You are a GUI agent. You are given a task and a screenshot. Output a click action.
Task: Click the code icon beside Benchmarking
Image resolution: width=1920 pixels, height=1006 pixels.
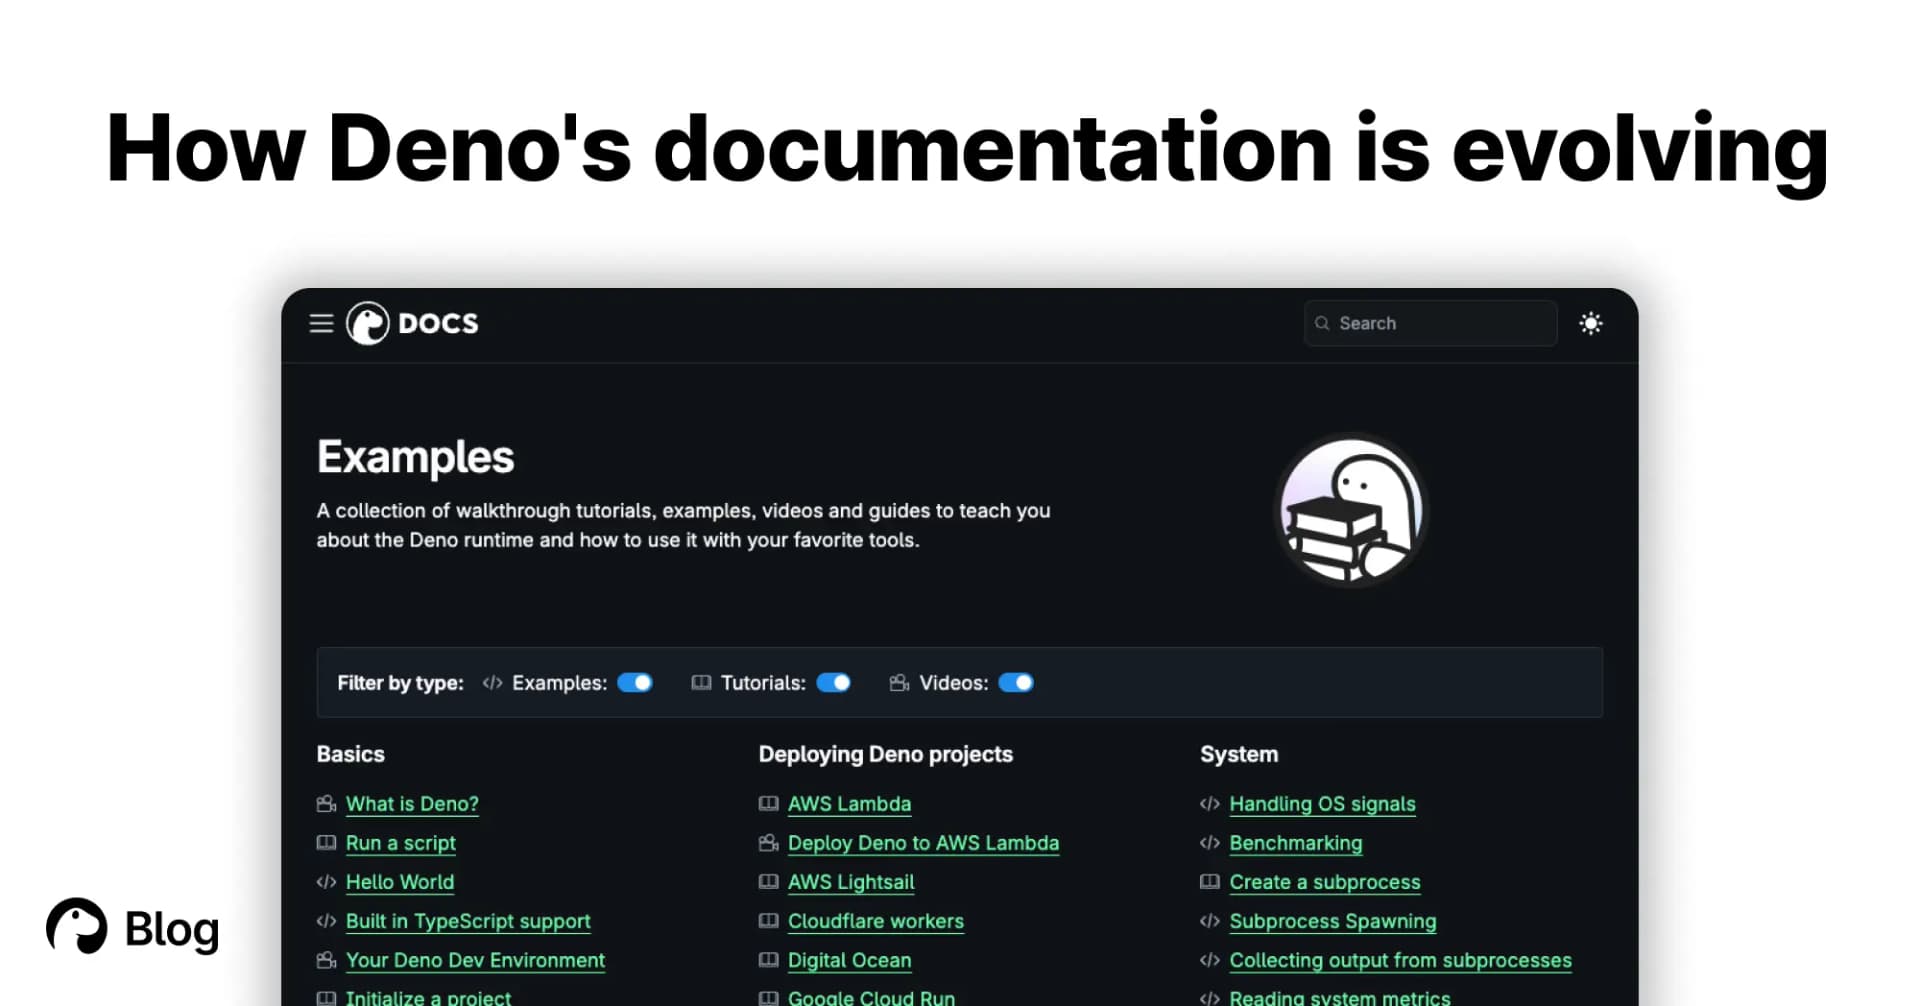pos(1209,842)
